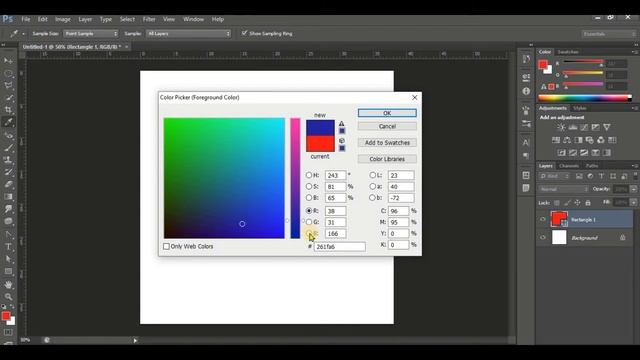The height and width of the screenshot is (360, 640).
Task: Open the Fill slider arrow
Action: 633,202
